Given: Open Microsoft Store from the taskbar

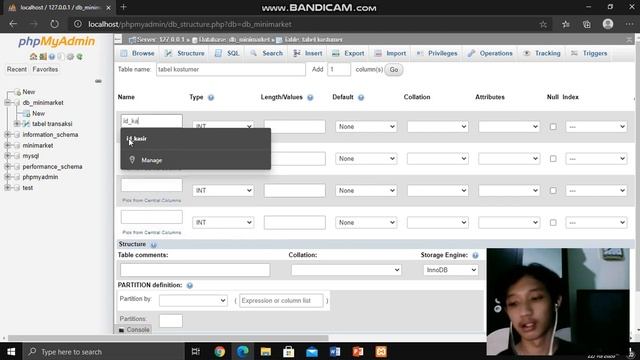Looking at the screenshot, I should click(289, 351).
